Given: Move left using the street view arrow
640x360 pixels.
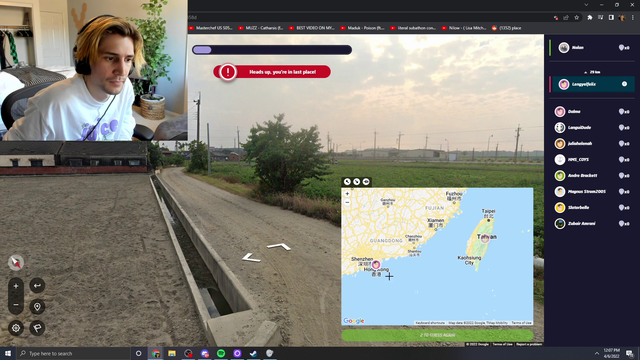Looking at the screenshot, I should pos(251,258).
